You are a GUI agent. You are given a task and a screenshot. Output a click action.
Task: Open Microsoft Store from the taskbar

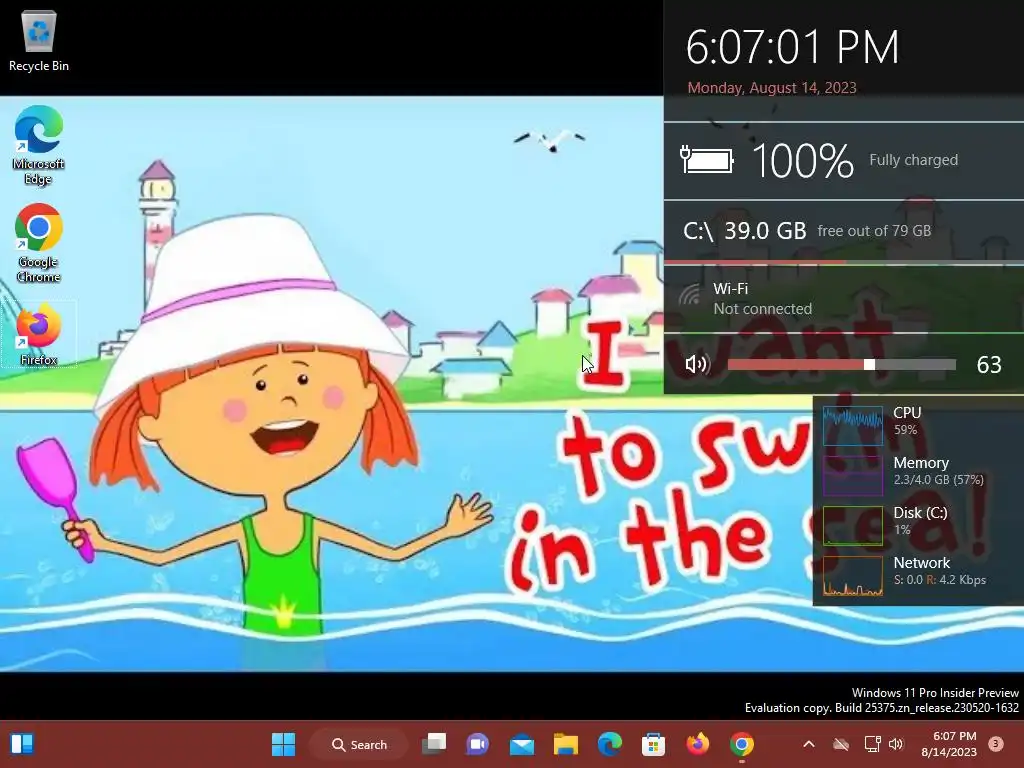click(653, 744)
